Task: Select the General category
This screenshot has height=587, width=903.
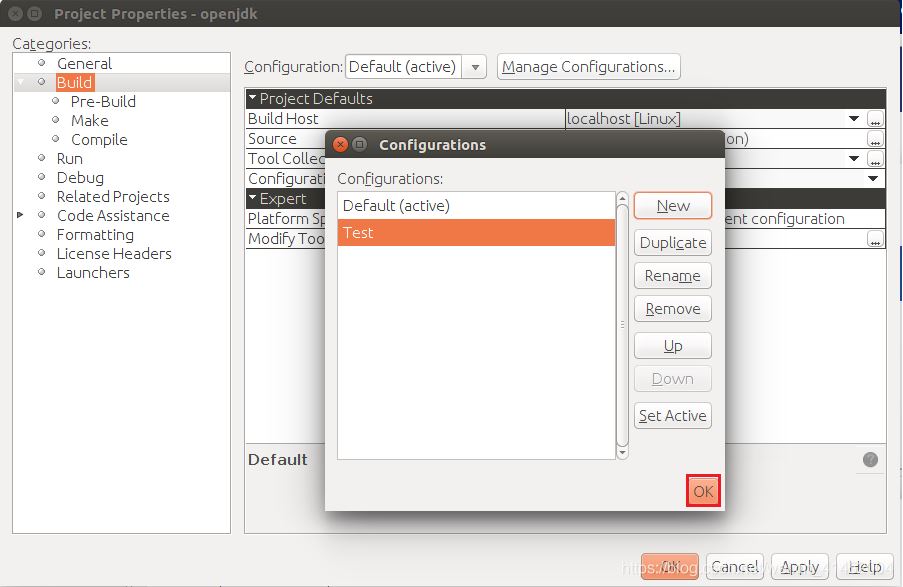Action: coord(84,64)
